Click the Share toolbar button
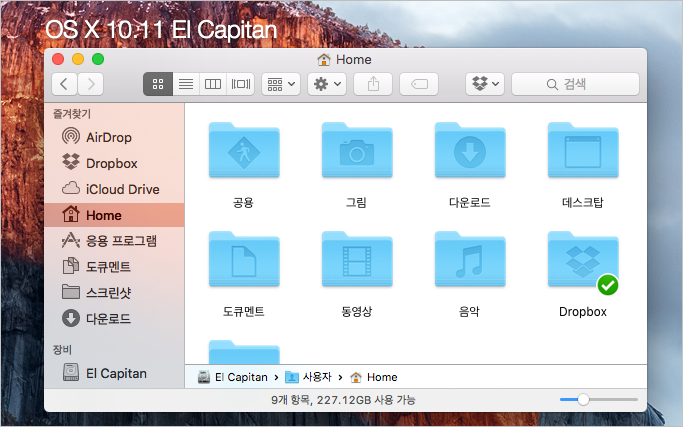 [x=373, y=84]
